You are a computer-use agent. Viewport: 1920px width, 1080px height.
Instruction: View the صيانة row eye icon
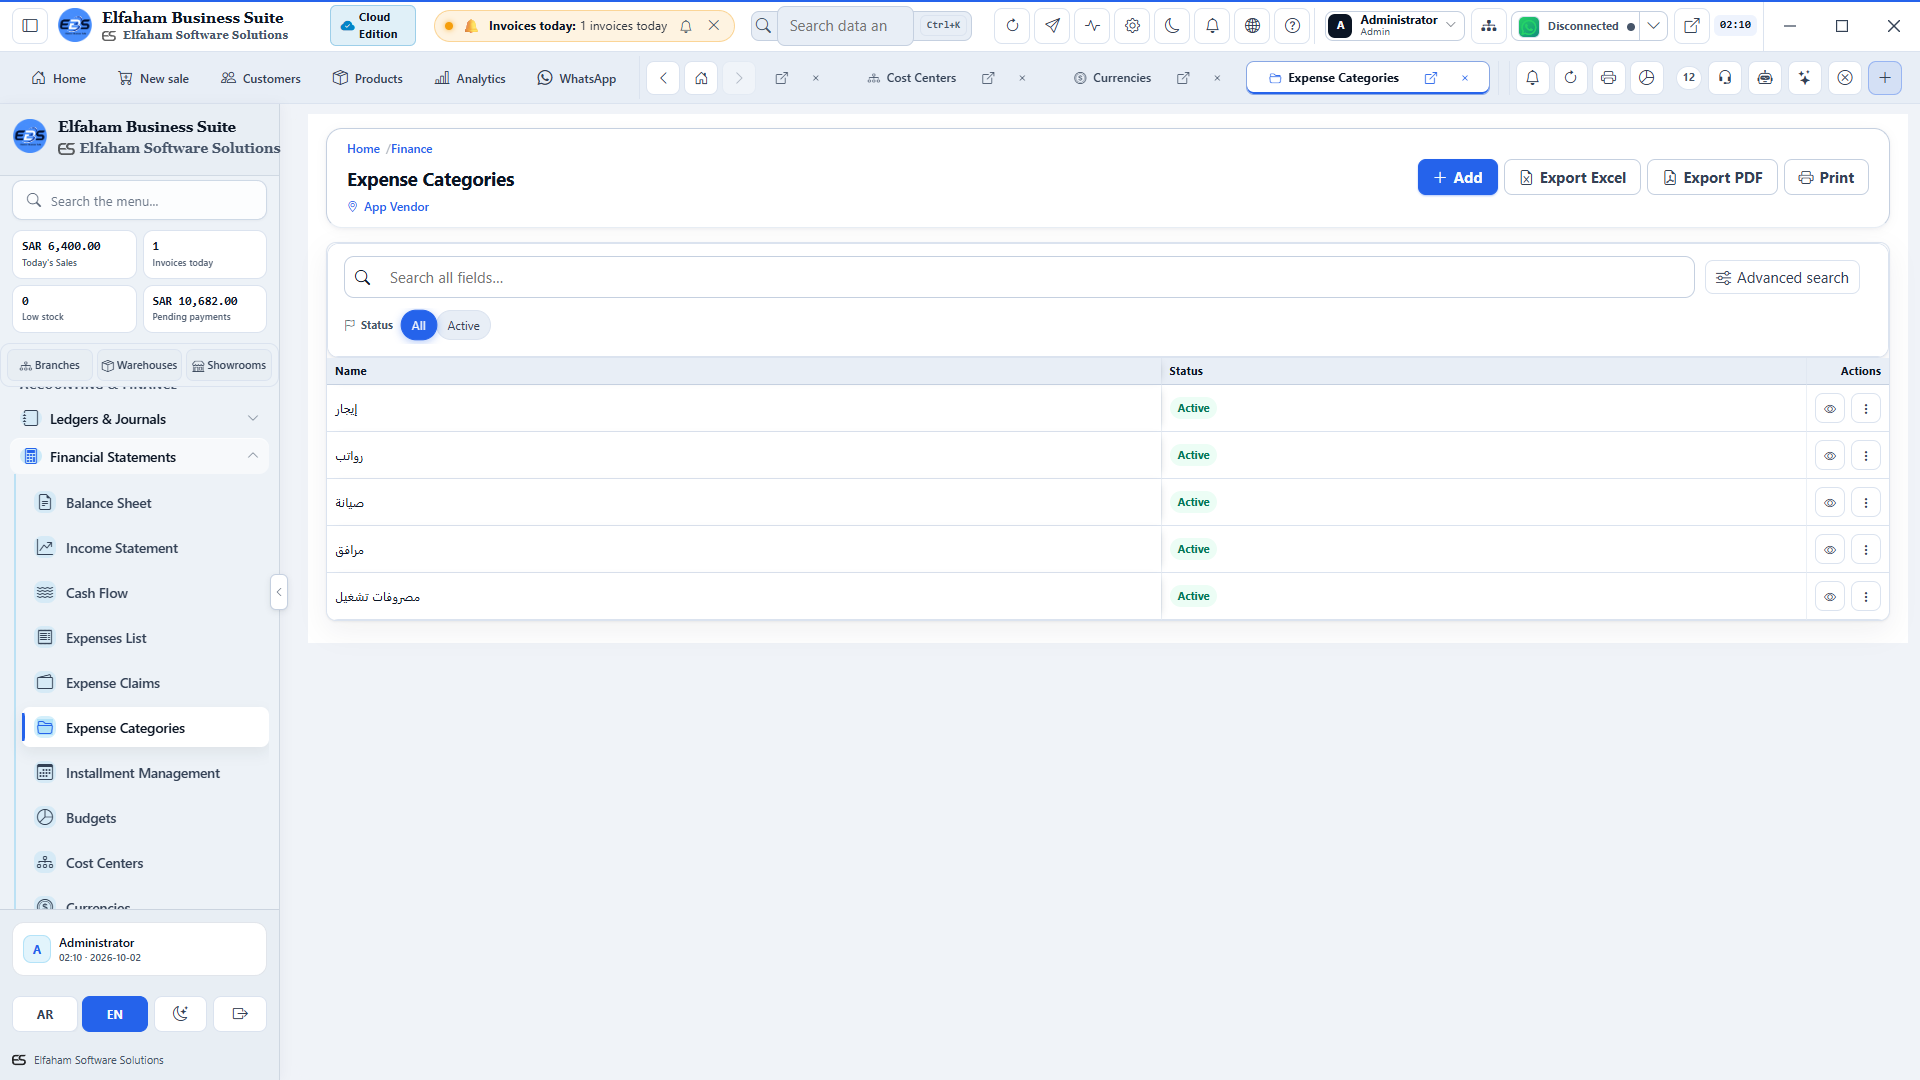point(1830,503)
